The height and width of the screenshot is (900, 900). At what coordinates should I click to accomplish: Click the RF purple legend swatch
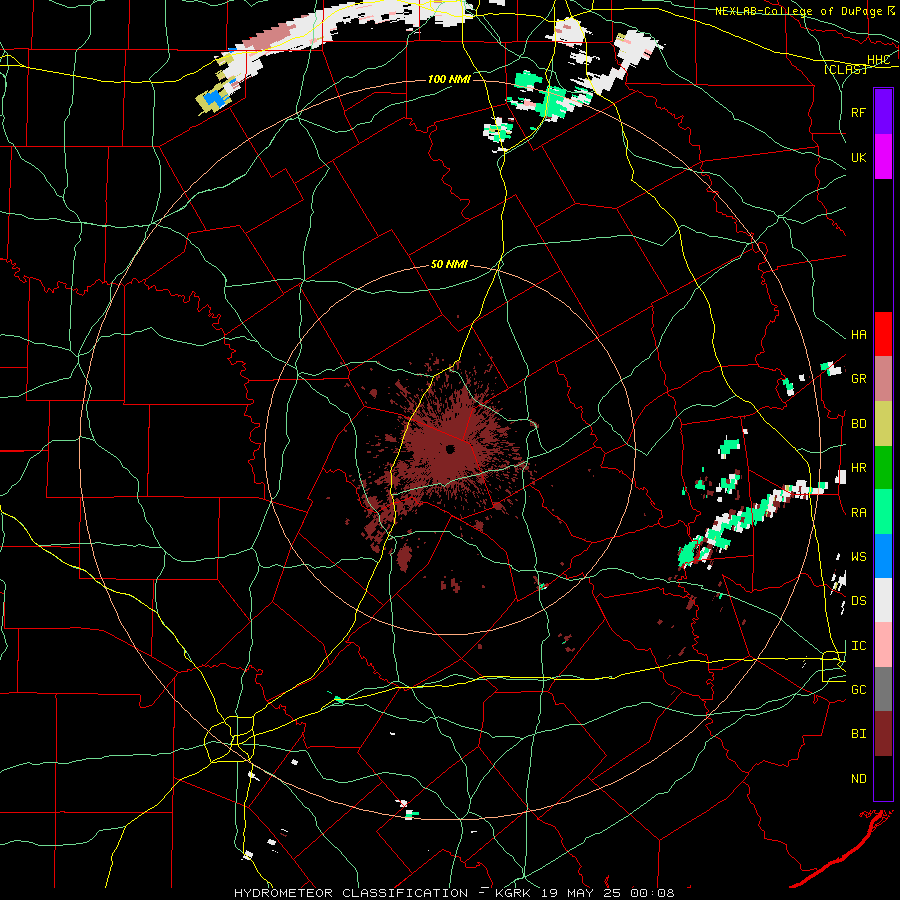[x=883, y=112]
